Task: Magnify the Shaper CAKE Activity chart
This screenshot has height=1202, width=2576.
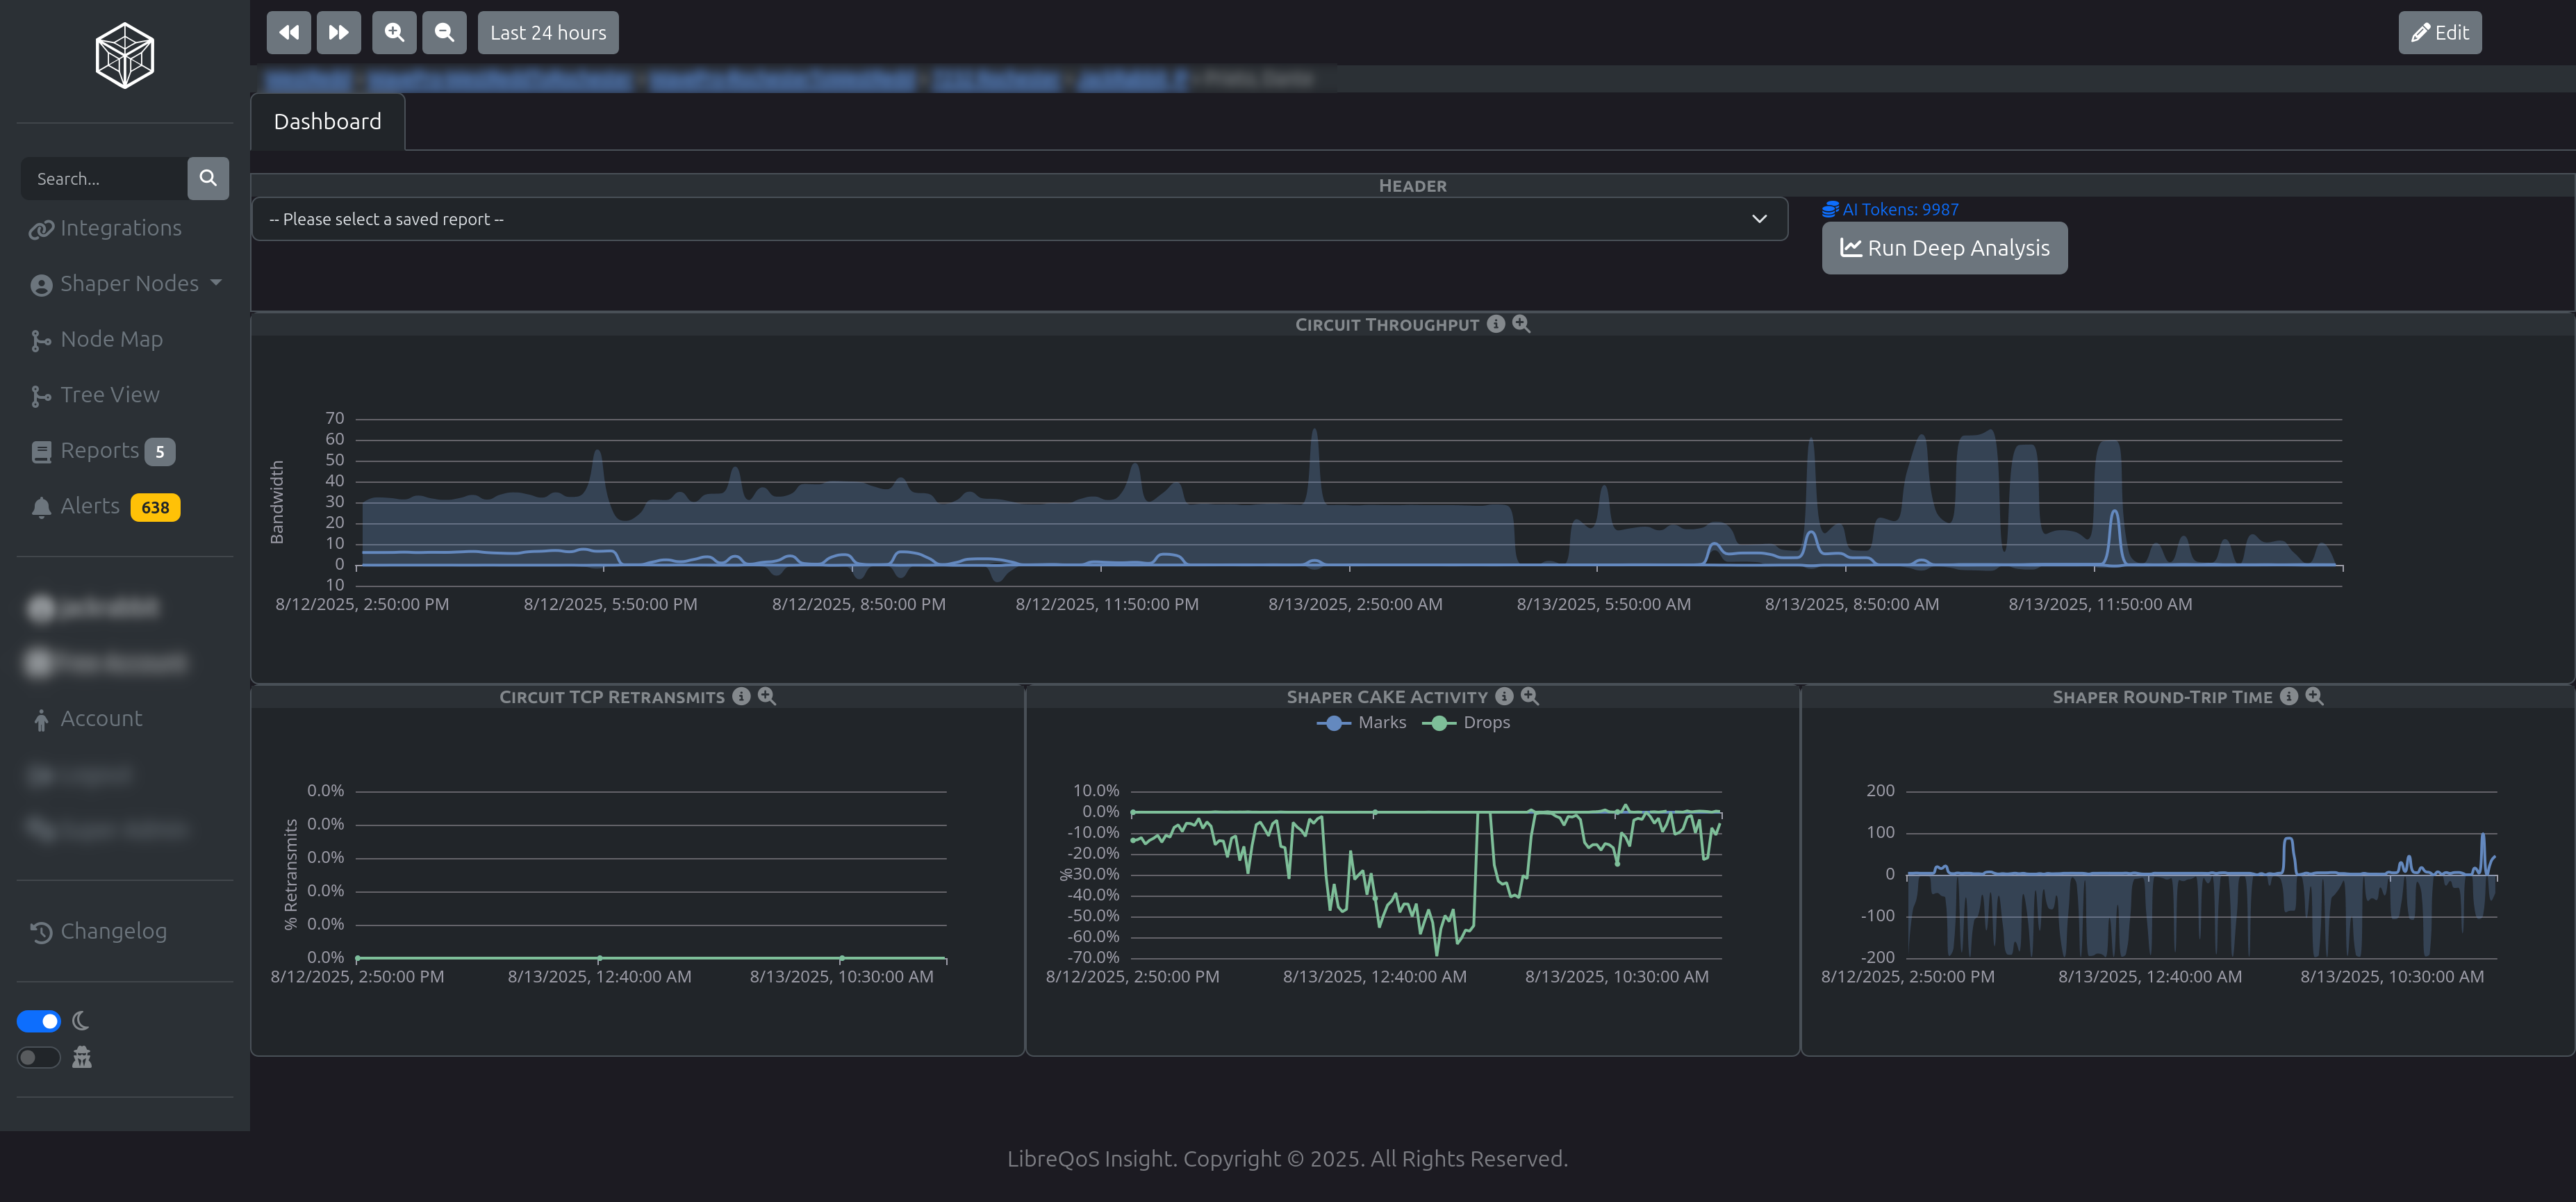Action: pos(1529,696)
